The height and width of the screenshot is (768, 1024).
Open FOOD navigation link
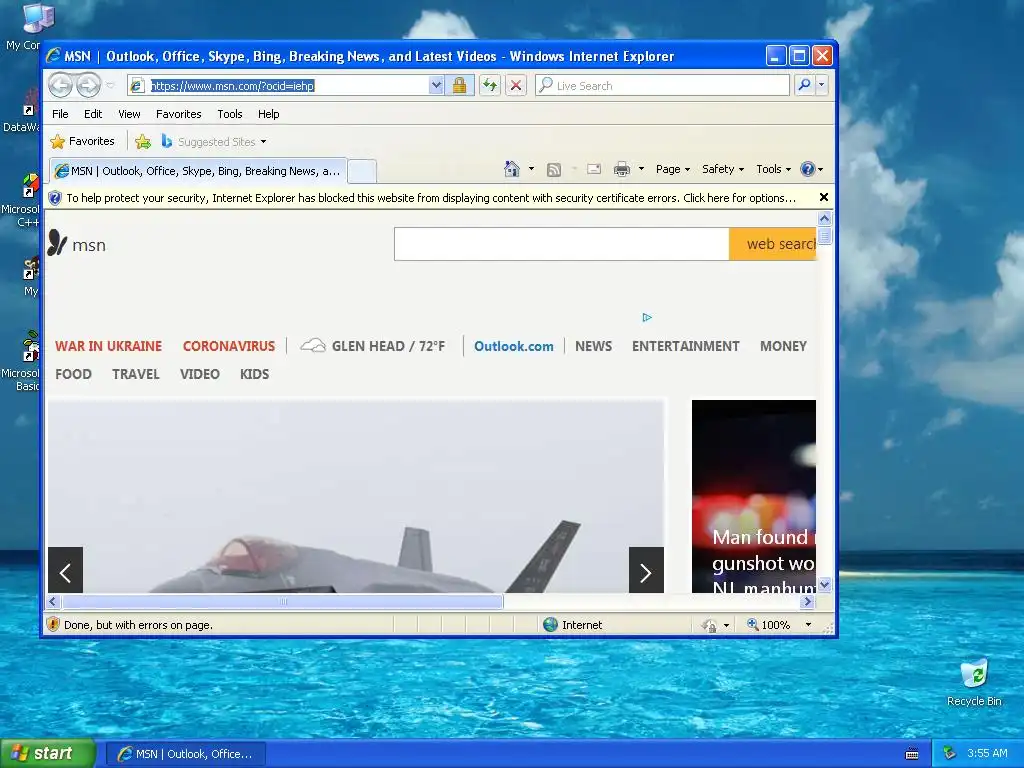[73, 374]
